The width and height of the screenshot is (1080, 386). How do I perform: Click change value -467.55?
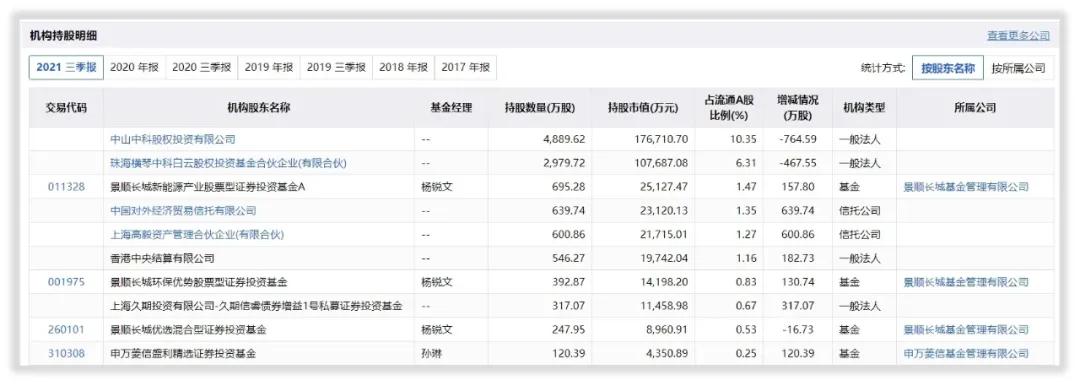coord(798,163)
